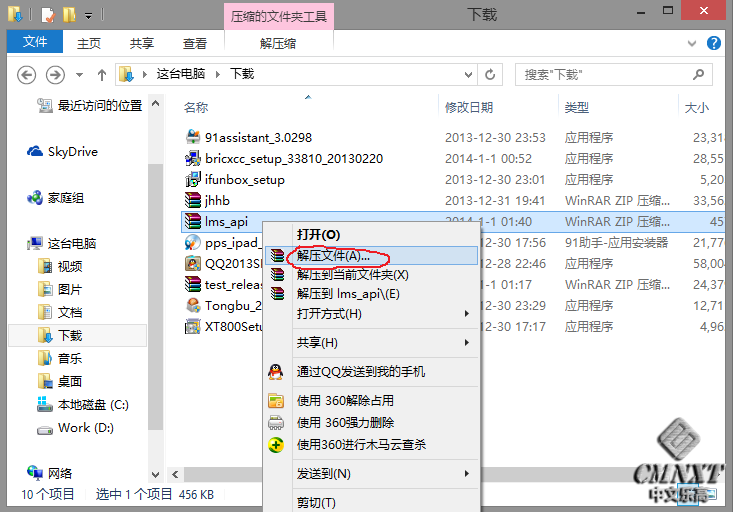Click the 360强力删除 shredder icon
The width and height of the screenshot is (733, 512).
pos(276,422)
